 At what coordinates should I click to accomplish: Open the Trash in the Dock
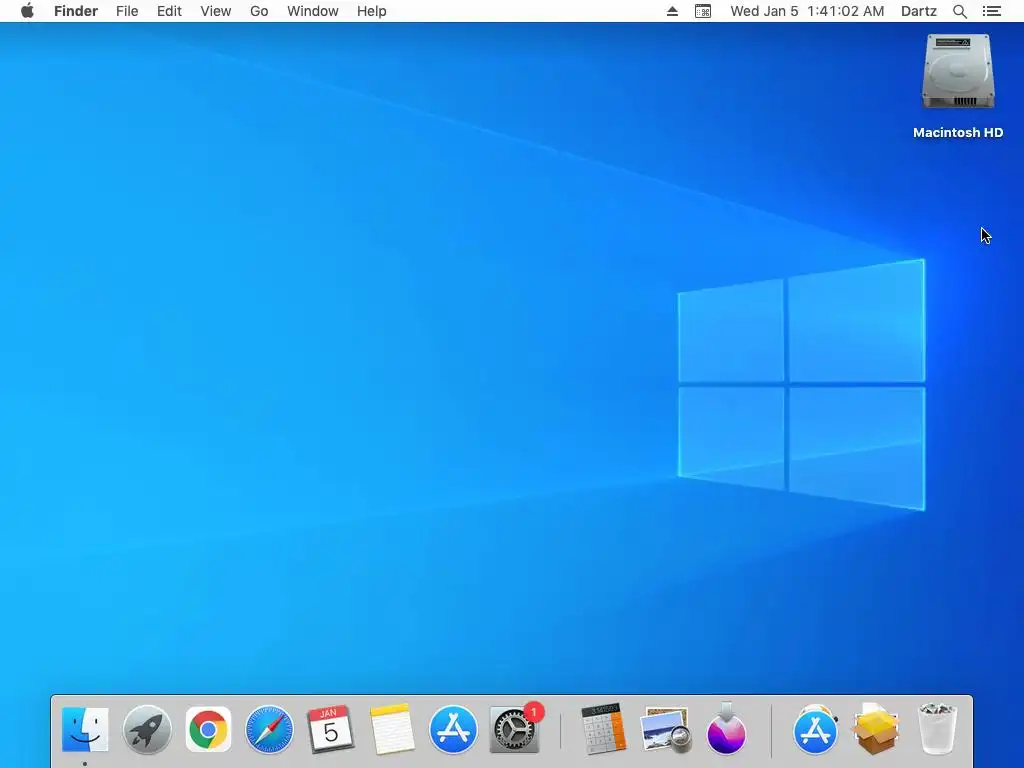(937, 729)
